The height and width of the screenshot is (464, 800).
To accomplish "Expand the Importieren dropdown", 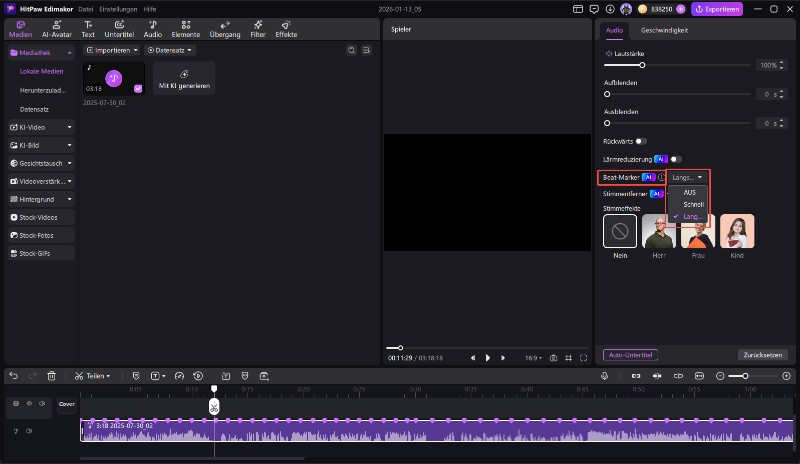I will (110, 49).
